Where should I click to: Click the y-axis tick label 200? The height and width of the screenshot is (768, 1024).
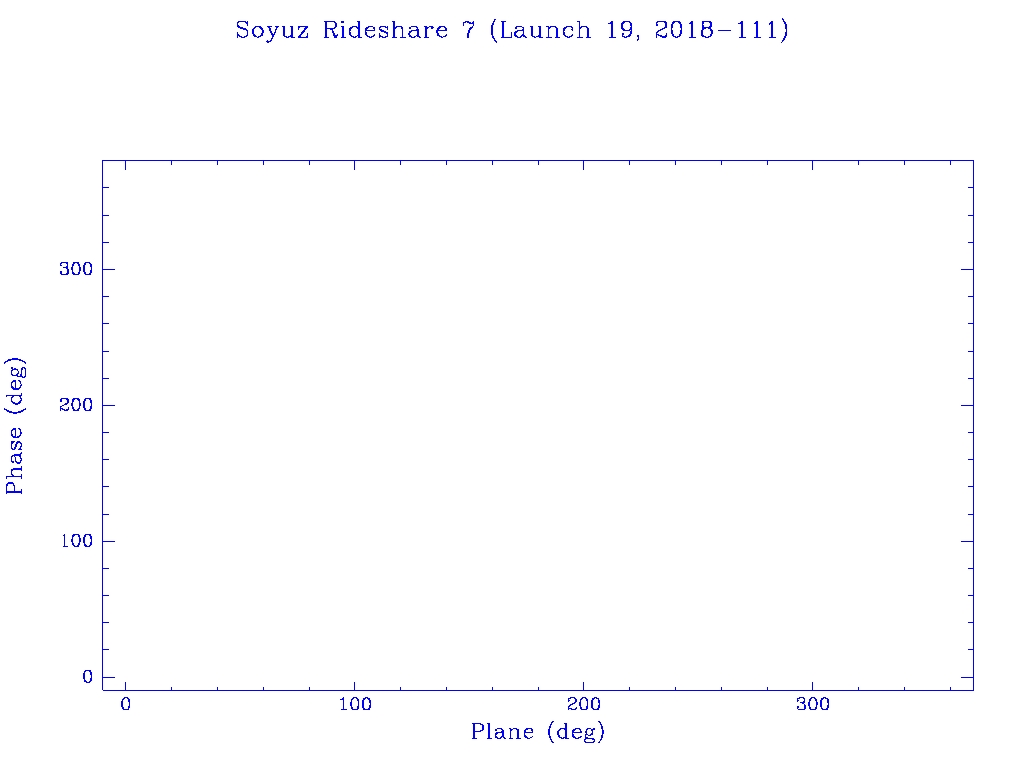(74, 405)
